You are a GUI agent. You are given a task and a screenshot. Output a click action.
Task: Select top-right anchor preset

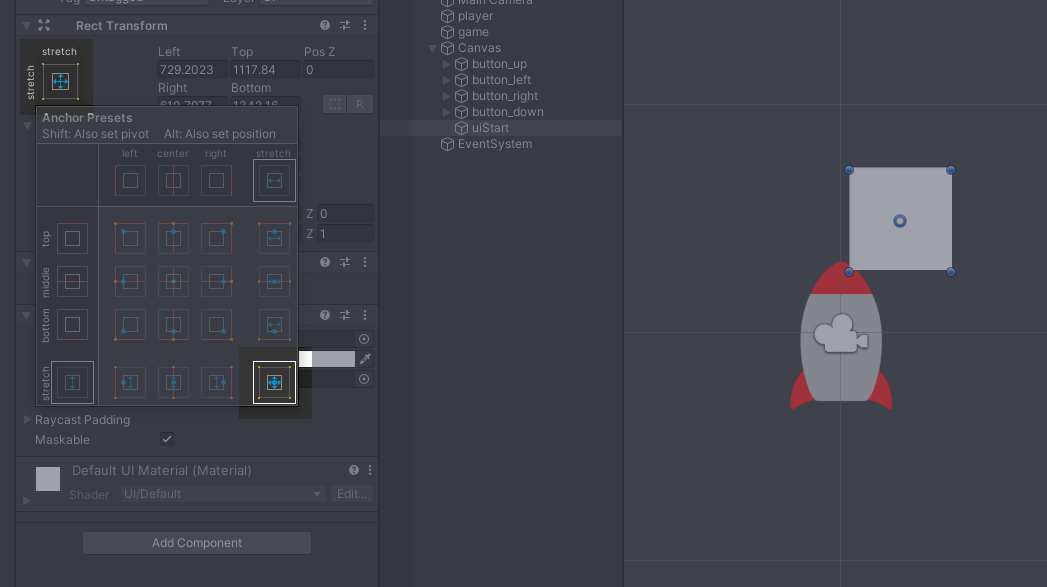coord(216,238)
